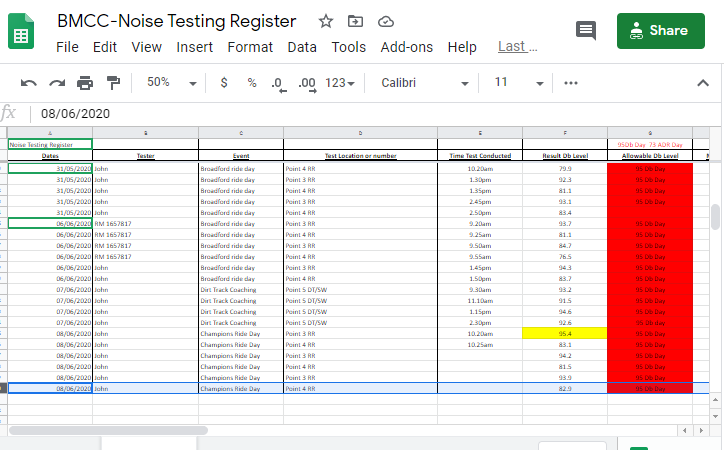Screen dimensions: 724x450
Task: Select the yellow highlighted 95.4 result cell
Action: tap(565, 333)
